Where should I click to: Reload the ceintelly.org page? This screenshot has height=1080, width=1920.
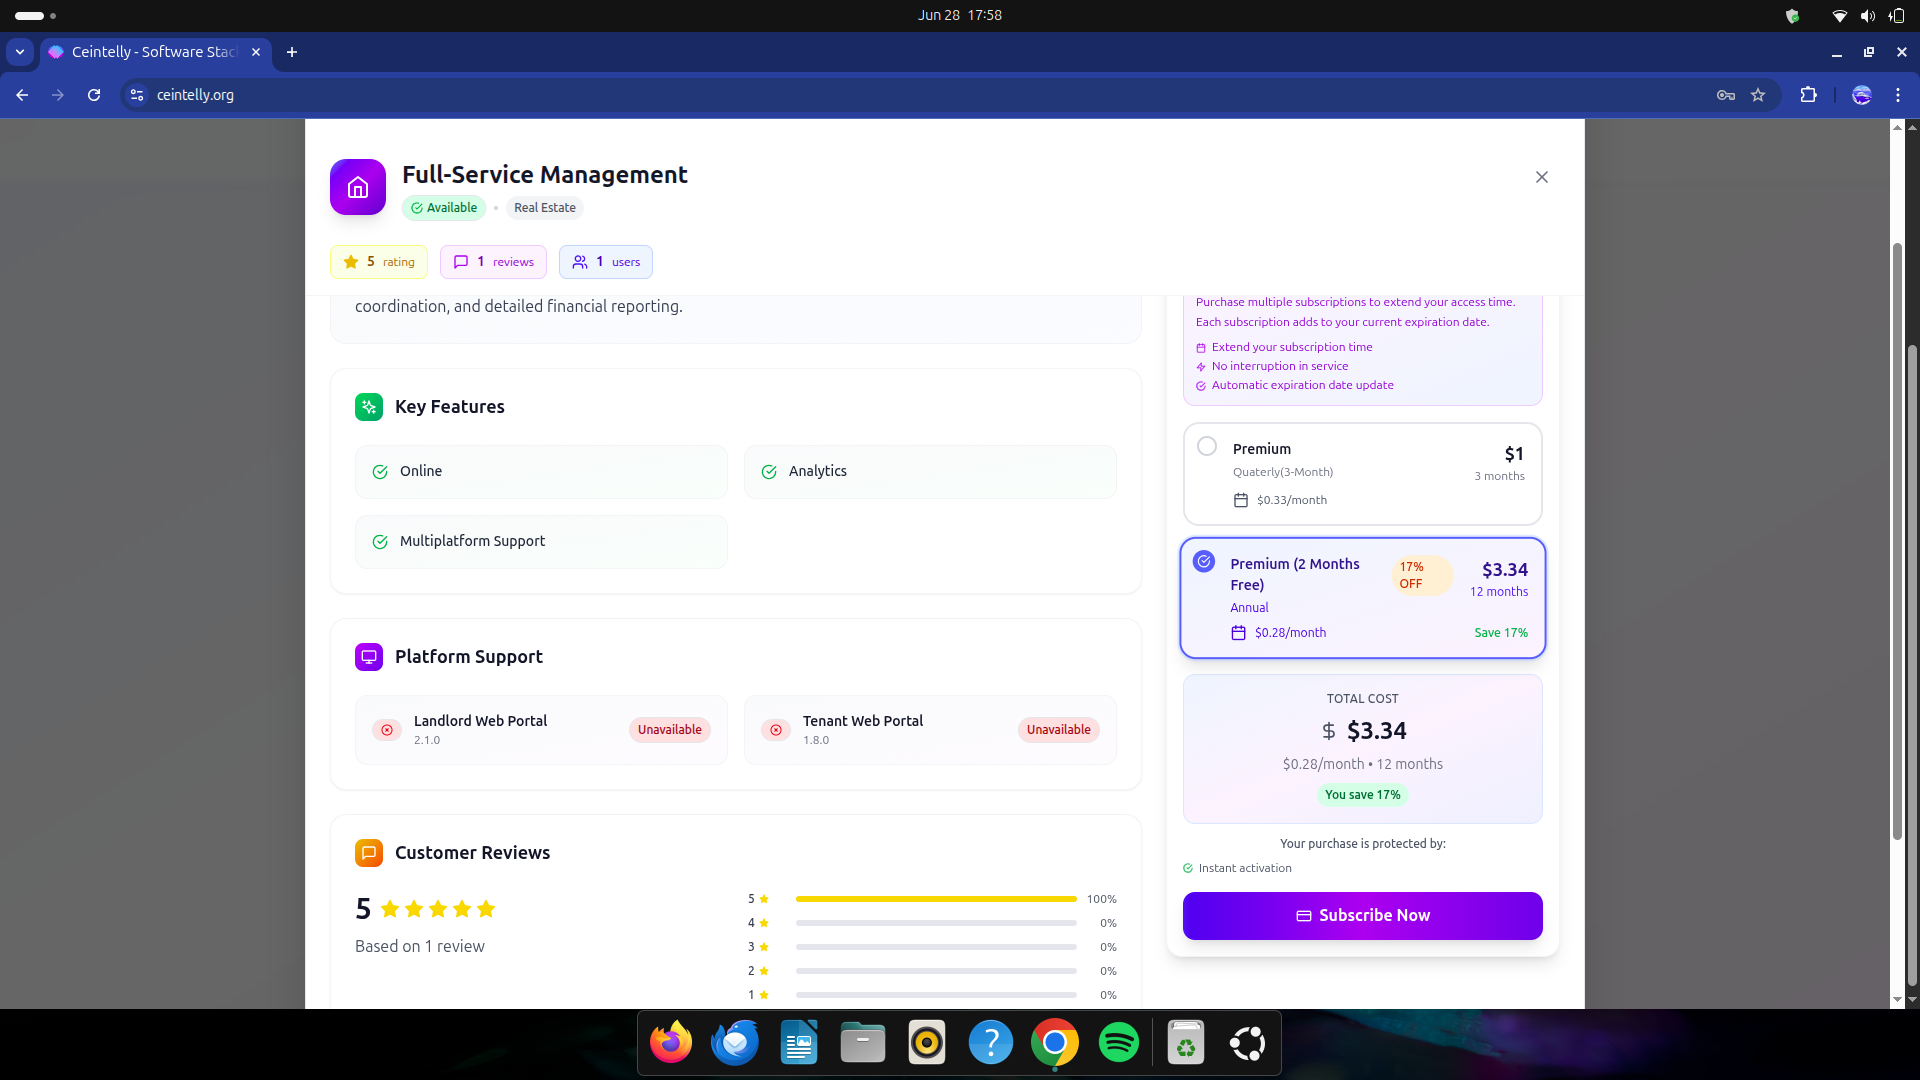click(x=94, y=95)
